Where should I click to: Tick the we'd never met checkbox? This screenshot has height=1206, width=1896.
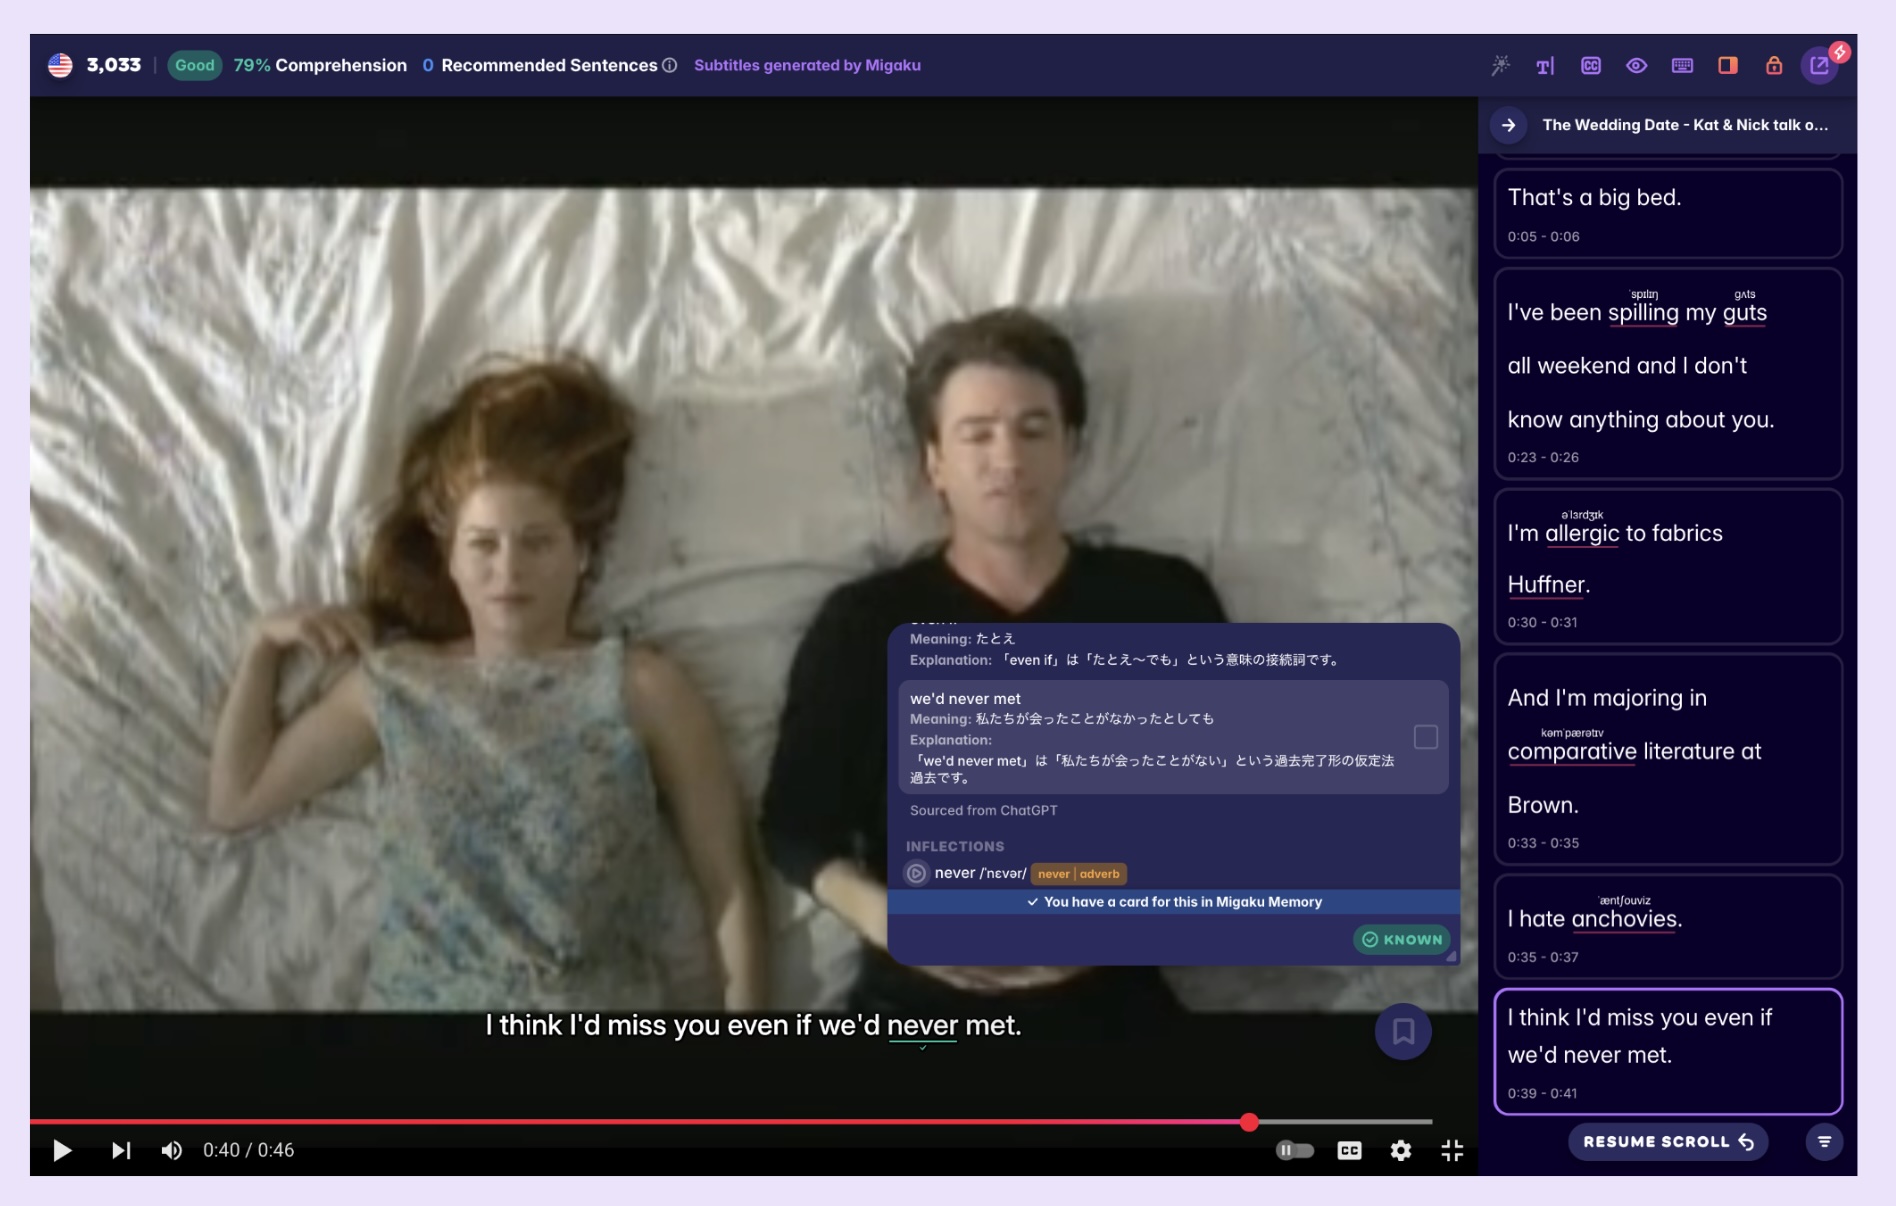[x=1426, y=737]
